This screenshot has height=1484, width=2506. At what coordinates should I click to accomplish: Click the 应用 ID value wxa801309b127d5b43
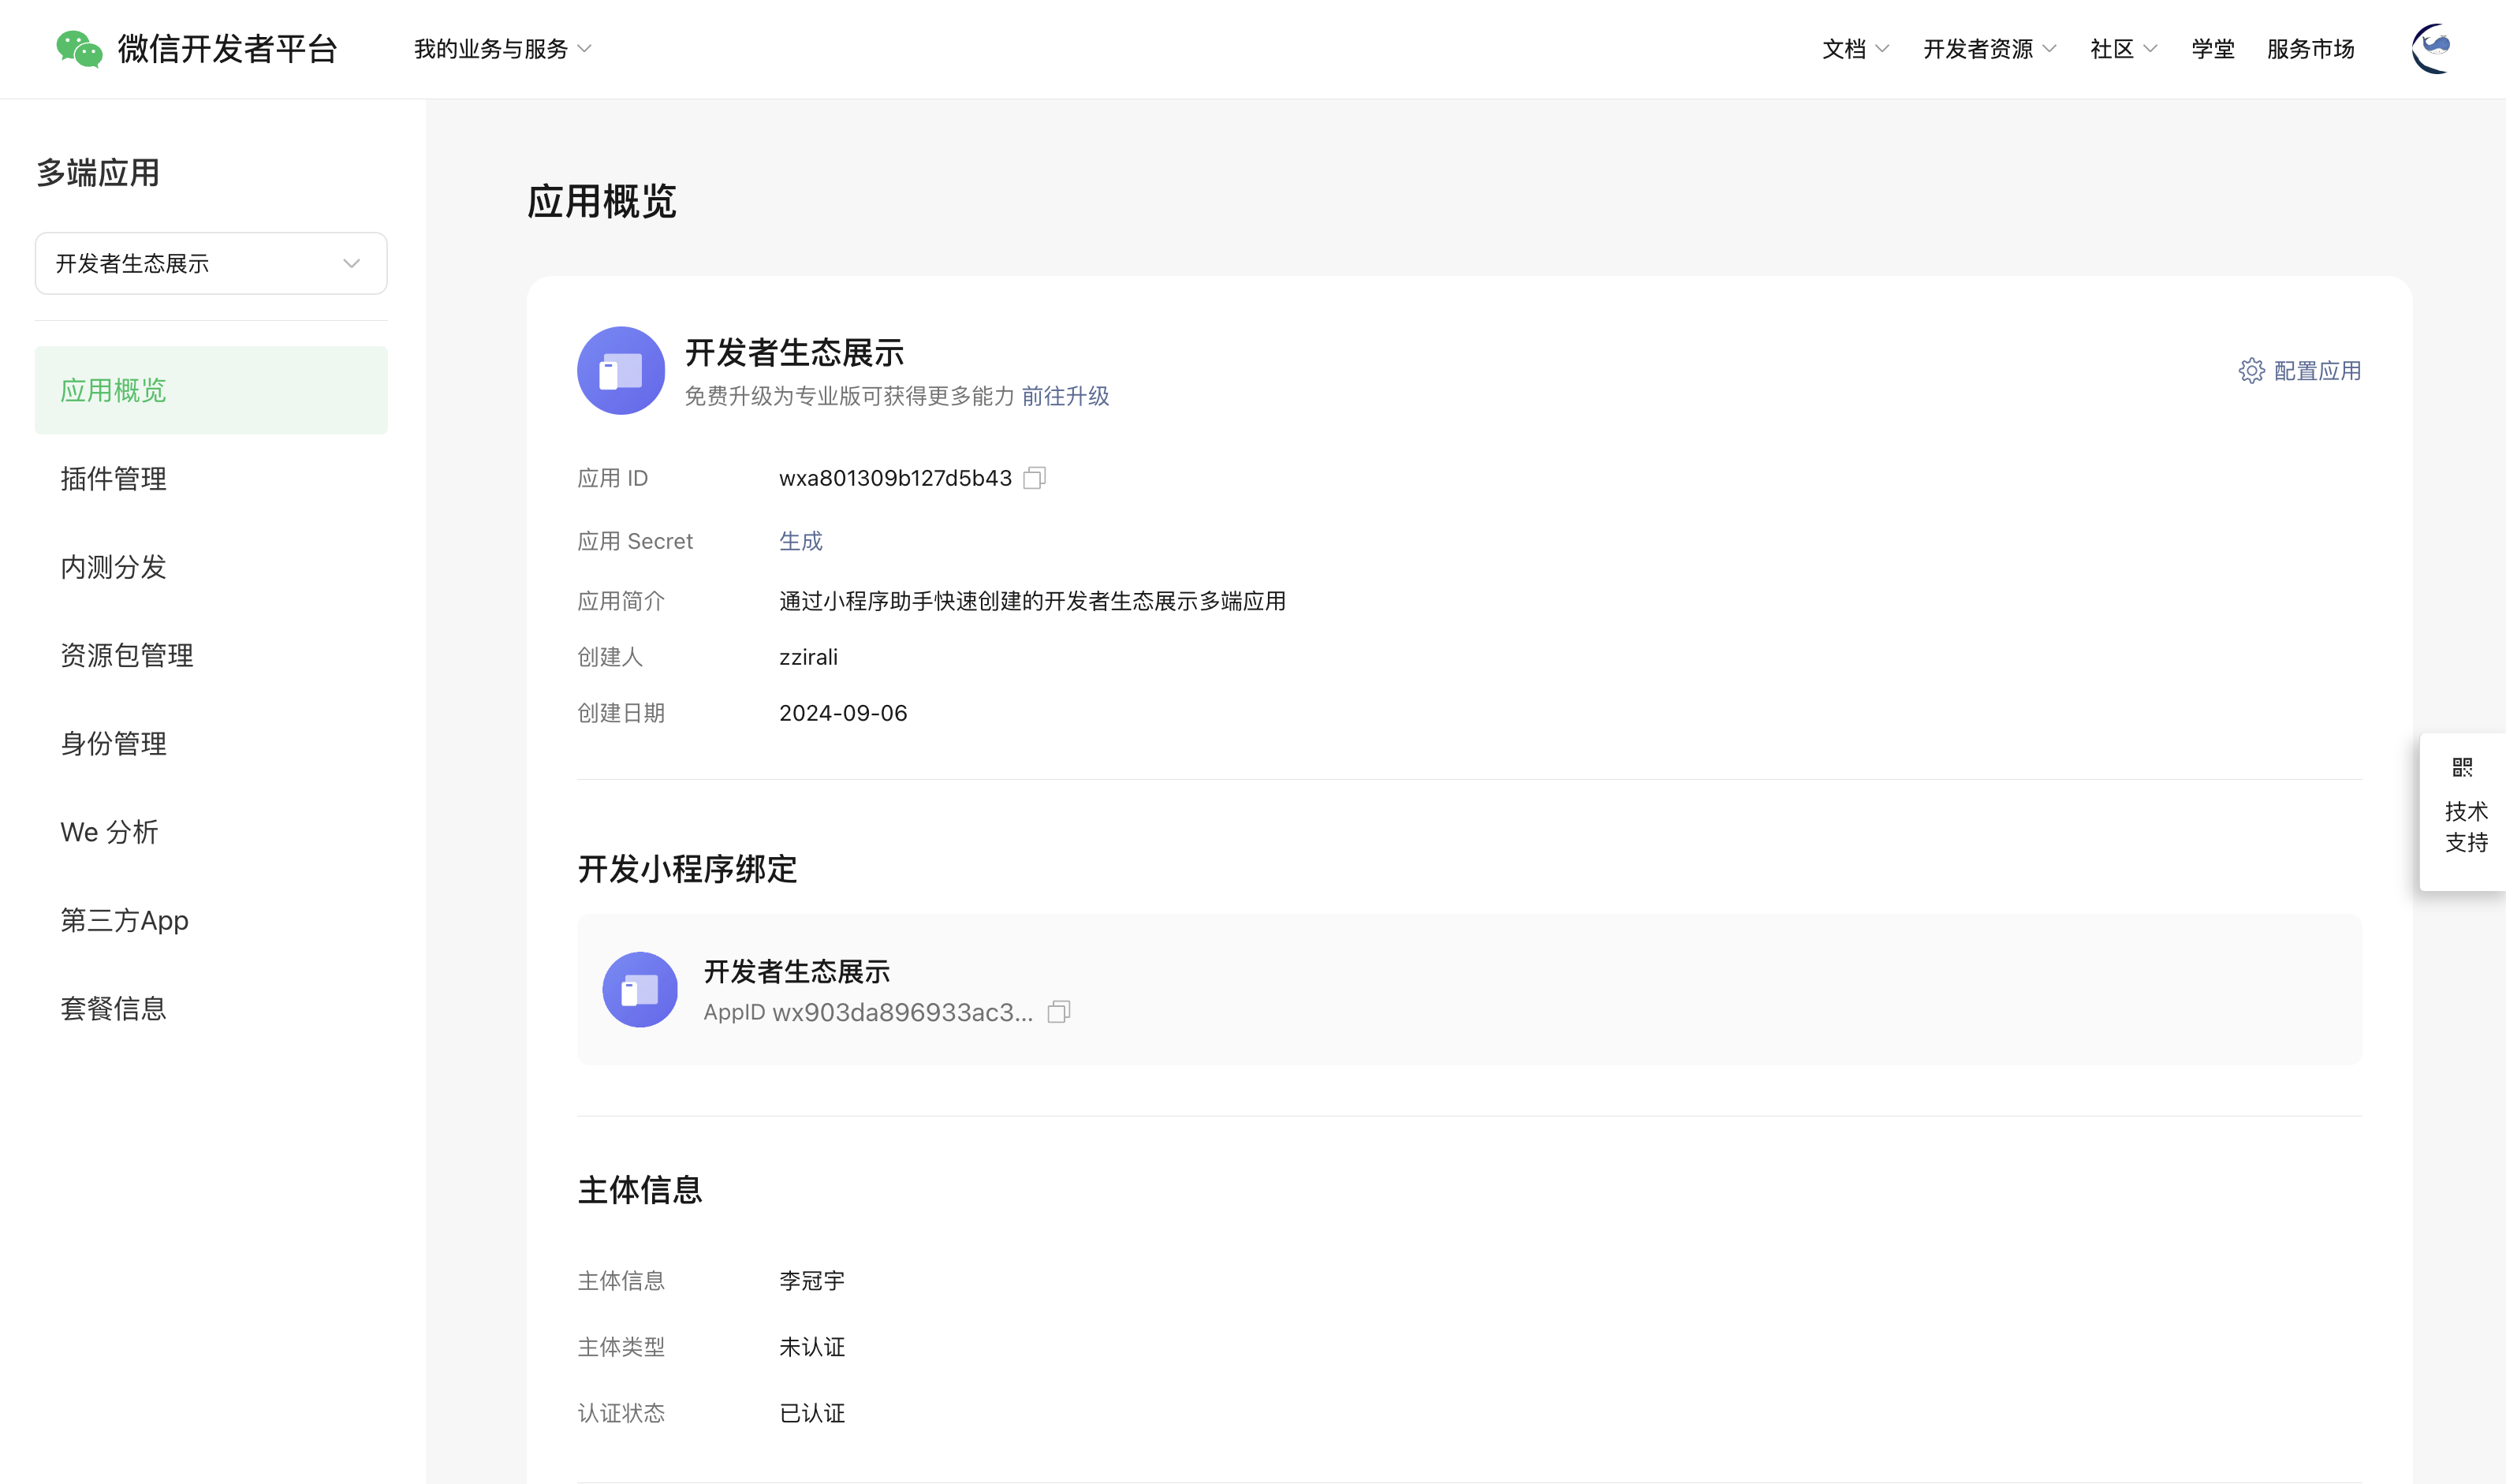pos(895,478)
